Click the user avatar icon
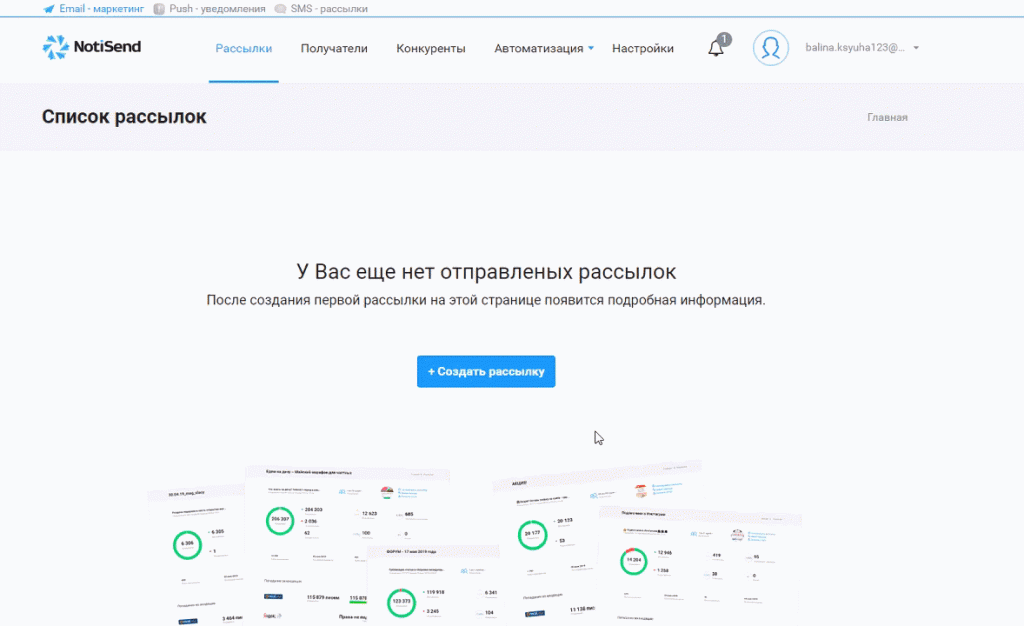 770,48
